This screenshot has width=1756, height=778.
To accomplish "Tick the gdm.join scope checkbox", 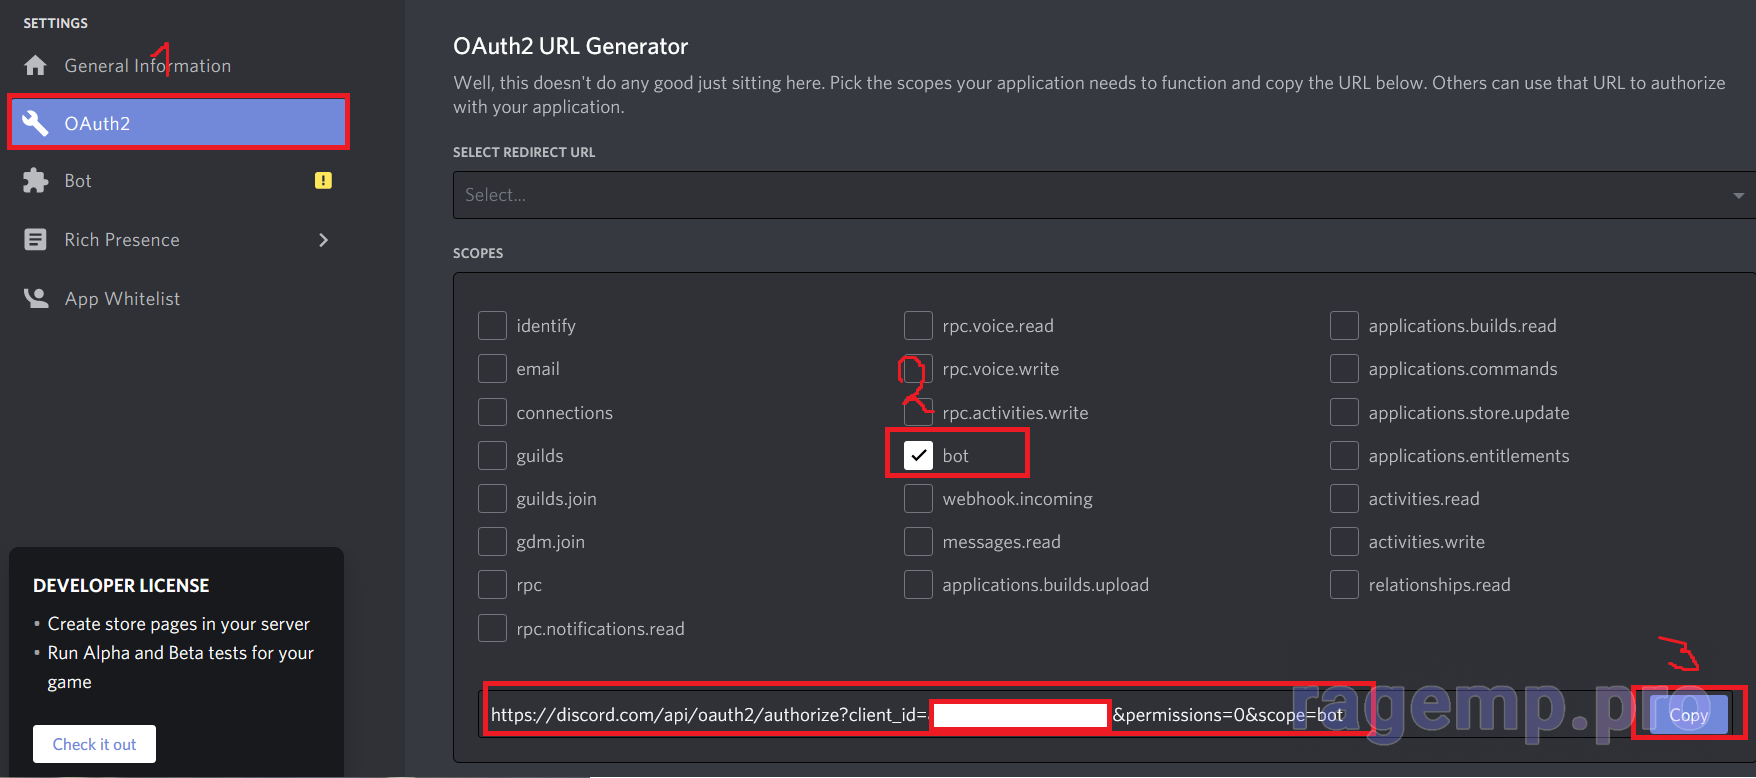I will pos(492,542).
